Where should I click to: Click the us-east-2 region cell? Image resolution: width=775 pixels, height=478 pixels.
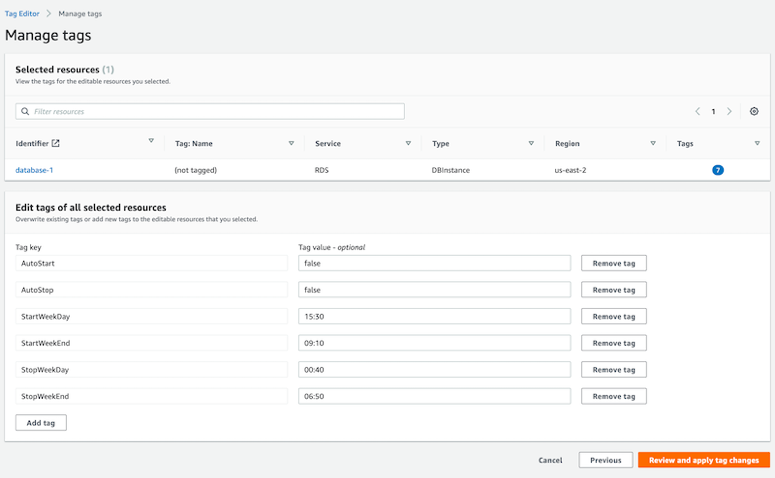[570, 170]
